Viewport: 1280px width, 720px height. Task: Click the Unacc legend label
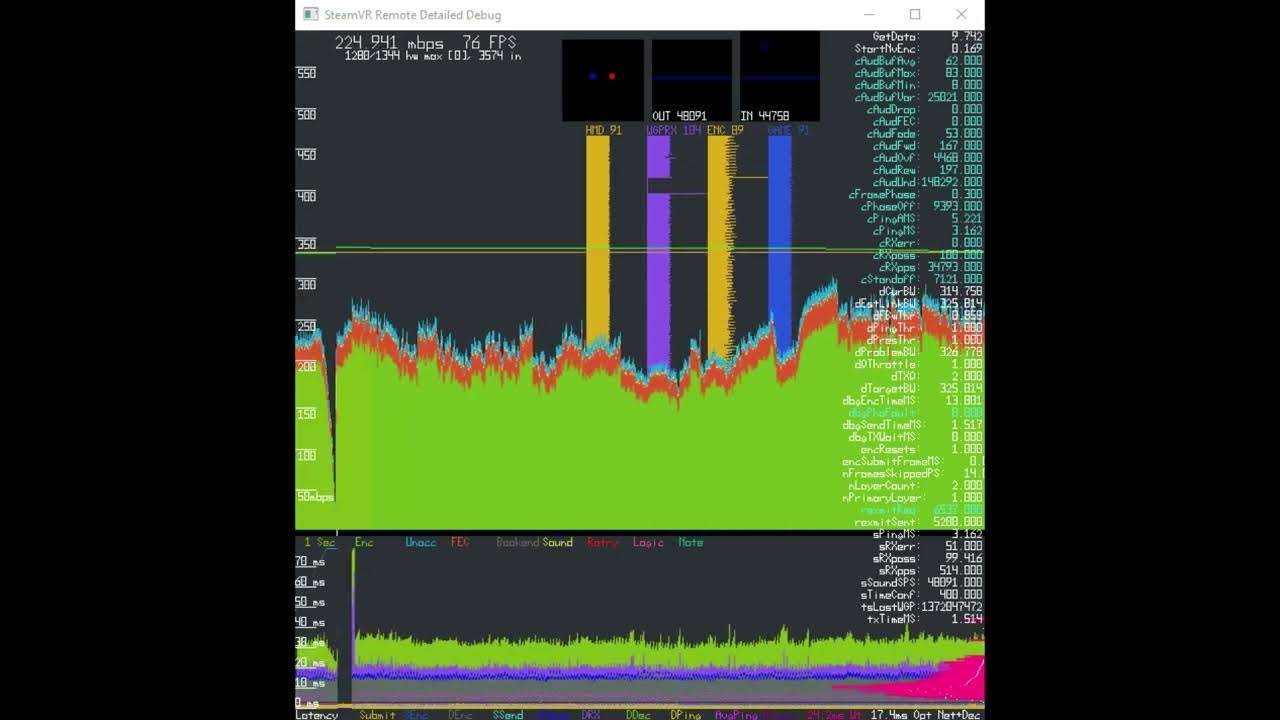420,543
